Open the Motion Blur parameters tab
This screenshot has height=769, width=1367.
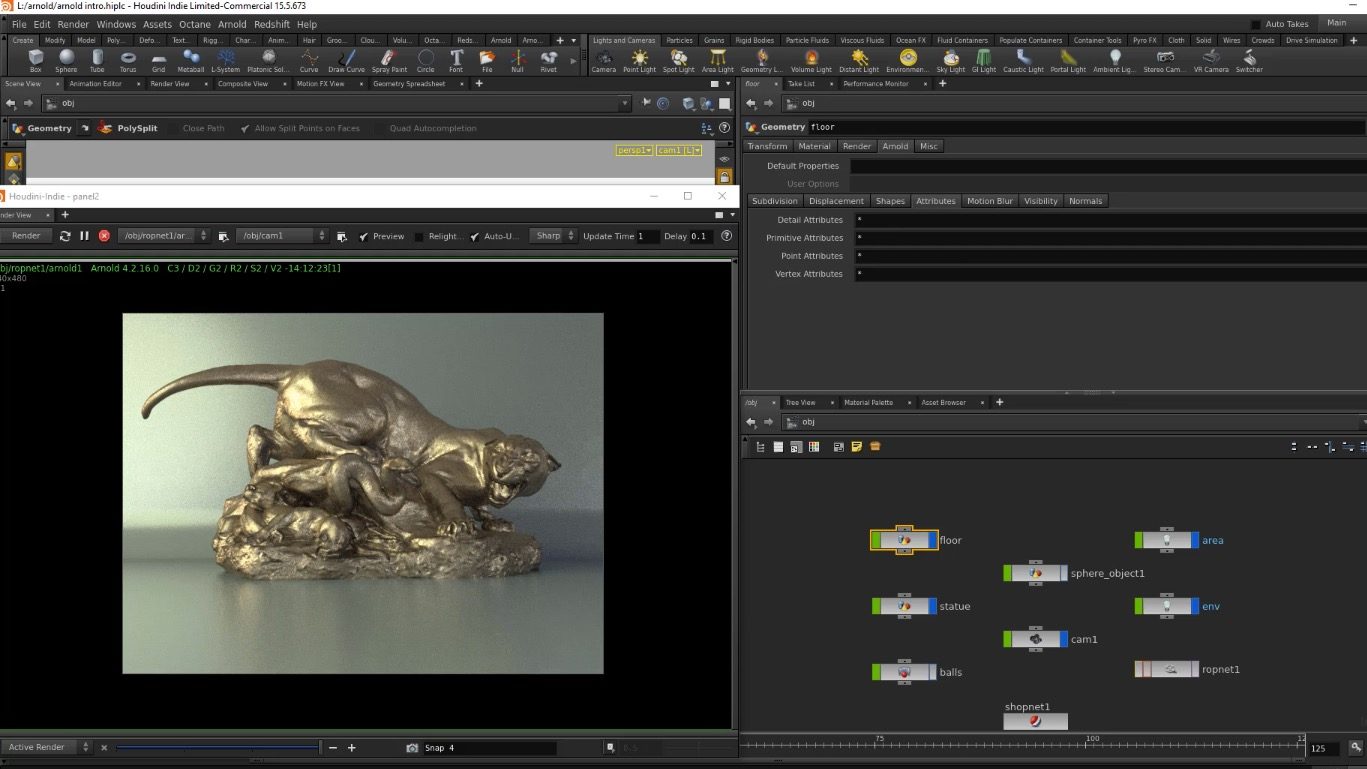coord(989,201)
